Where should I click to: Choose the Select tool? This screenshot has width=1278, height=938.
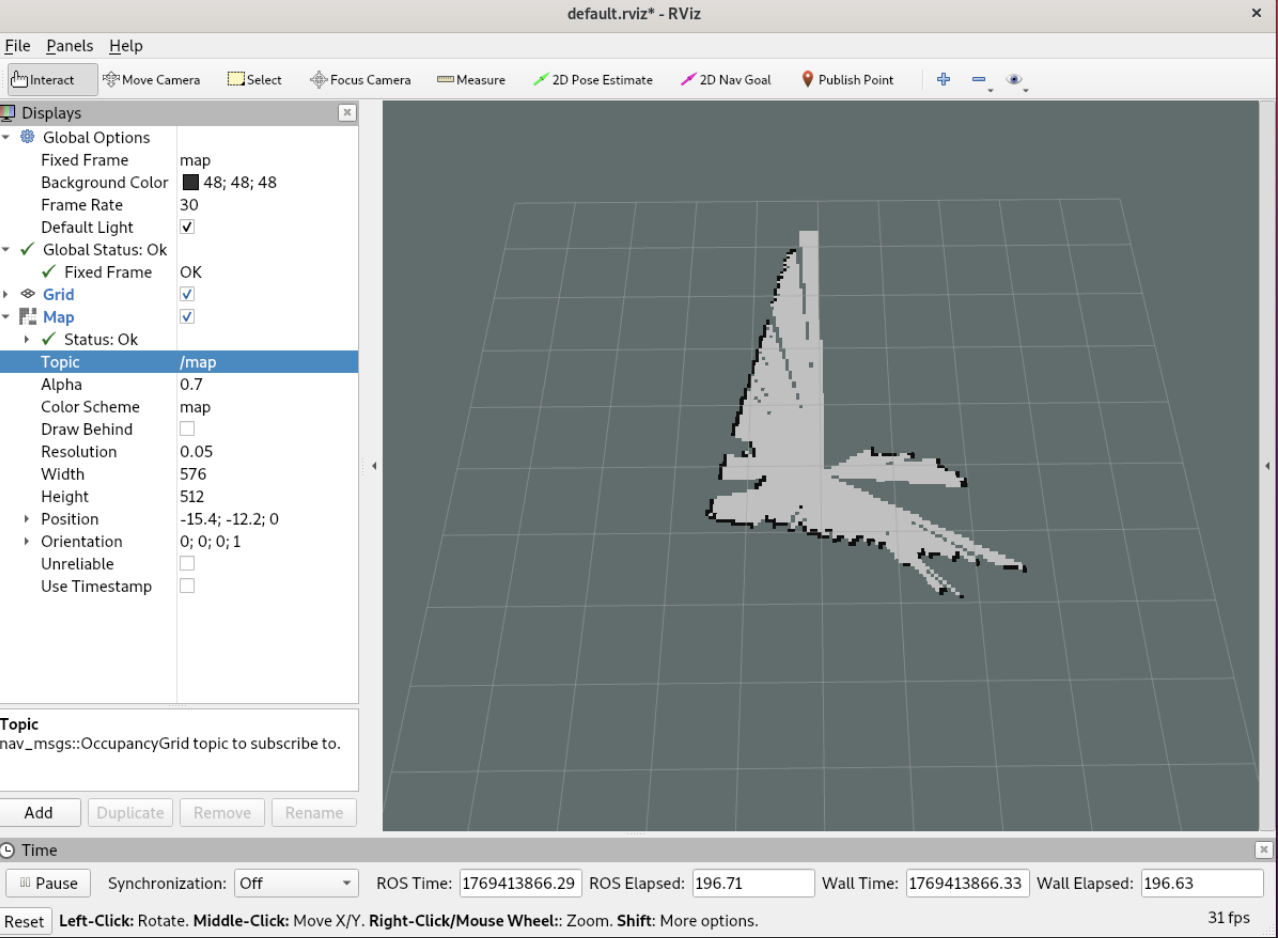coord(255,80)
